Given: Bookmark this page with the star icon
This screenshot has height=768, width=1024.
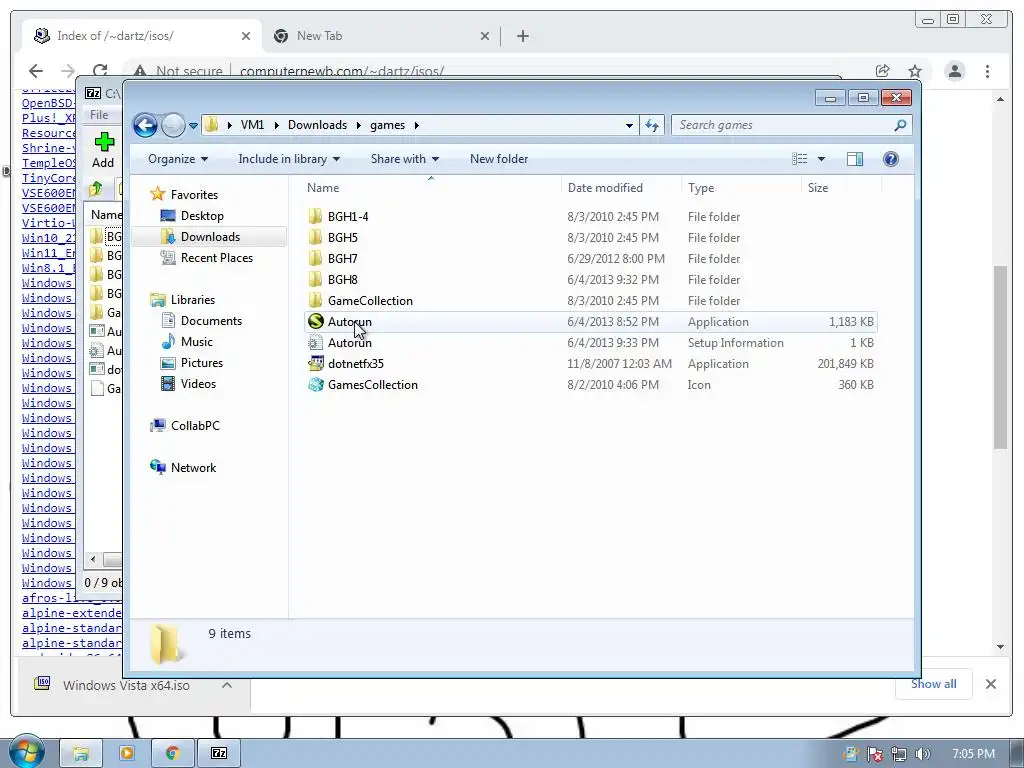Looking at the screenshot, I should (915, 71).
